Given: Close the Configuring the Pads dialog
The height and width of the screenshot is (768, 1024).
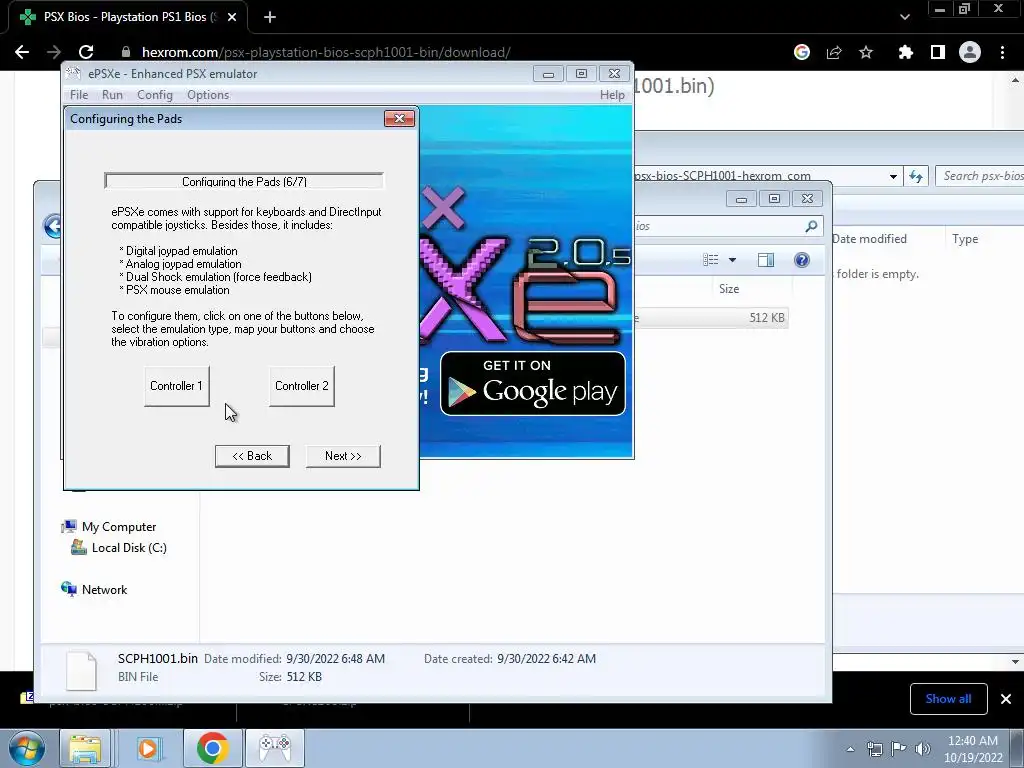Looking at the screenshot, I should point(400,118).
